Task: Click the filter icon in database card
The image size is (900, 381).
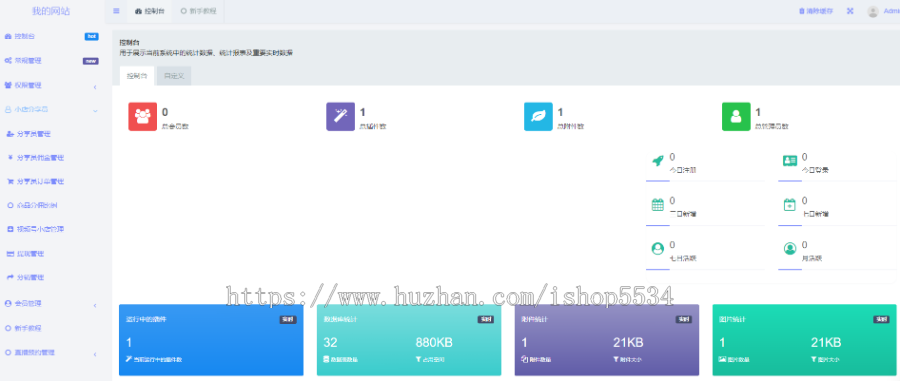Action: pyautogui.click(x=418, y=360)
